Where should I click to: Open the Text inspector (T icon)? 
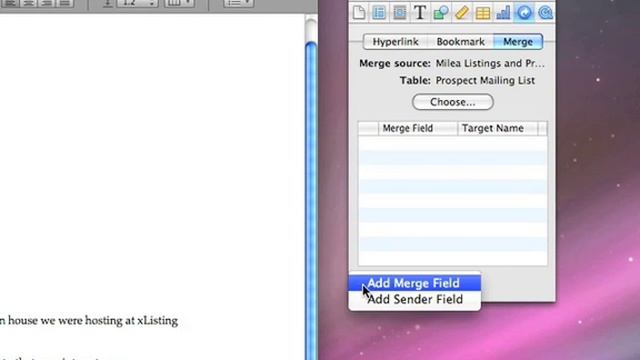click(420, 12)
